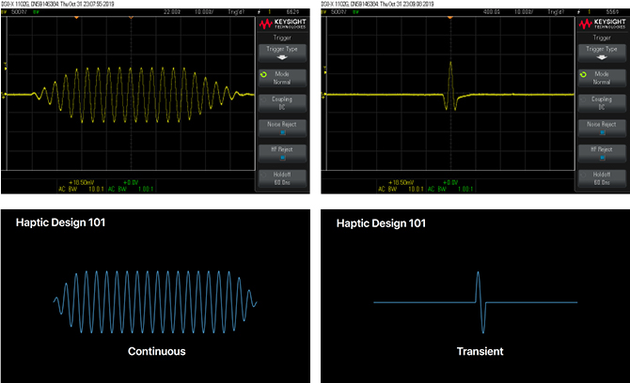This screenshot has height=383, width=630.
Task: Click the blue Continuous waveform slide graphic
Action: [155, 302]
